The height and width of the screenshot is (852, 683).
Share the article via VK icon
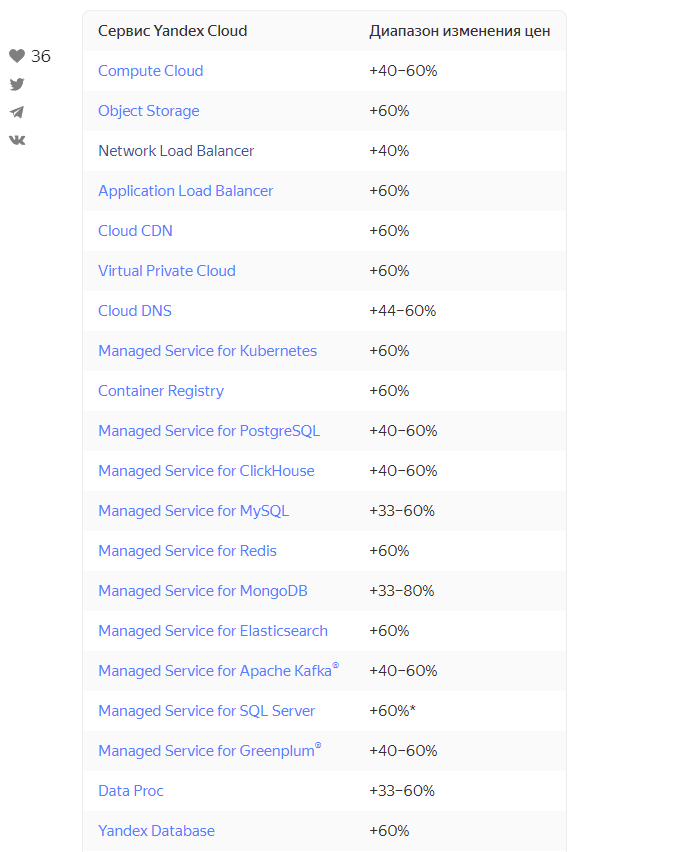point(17,140)
